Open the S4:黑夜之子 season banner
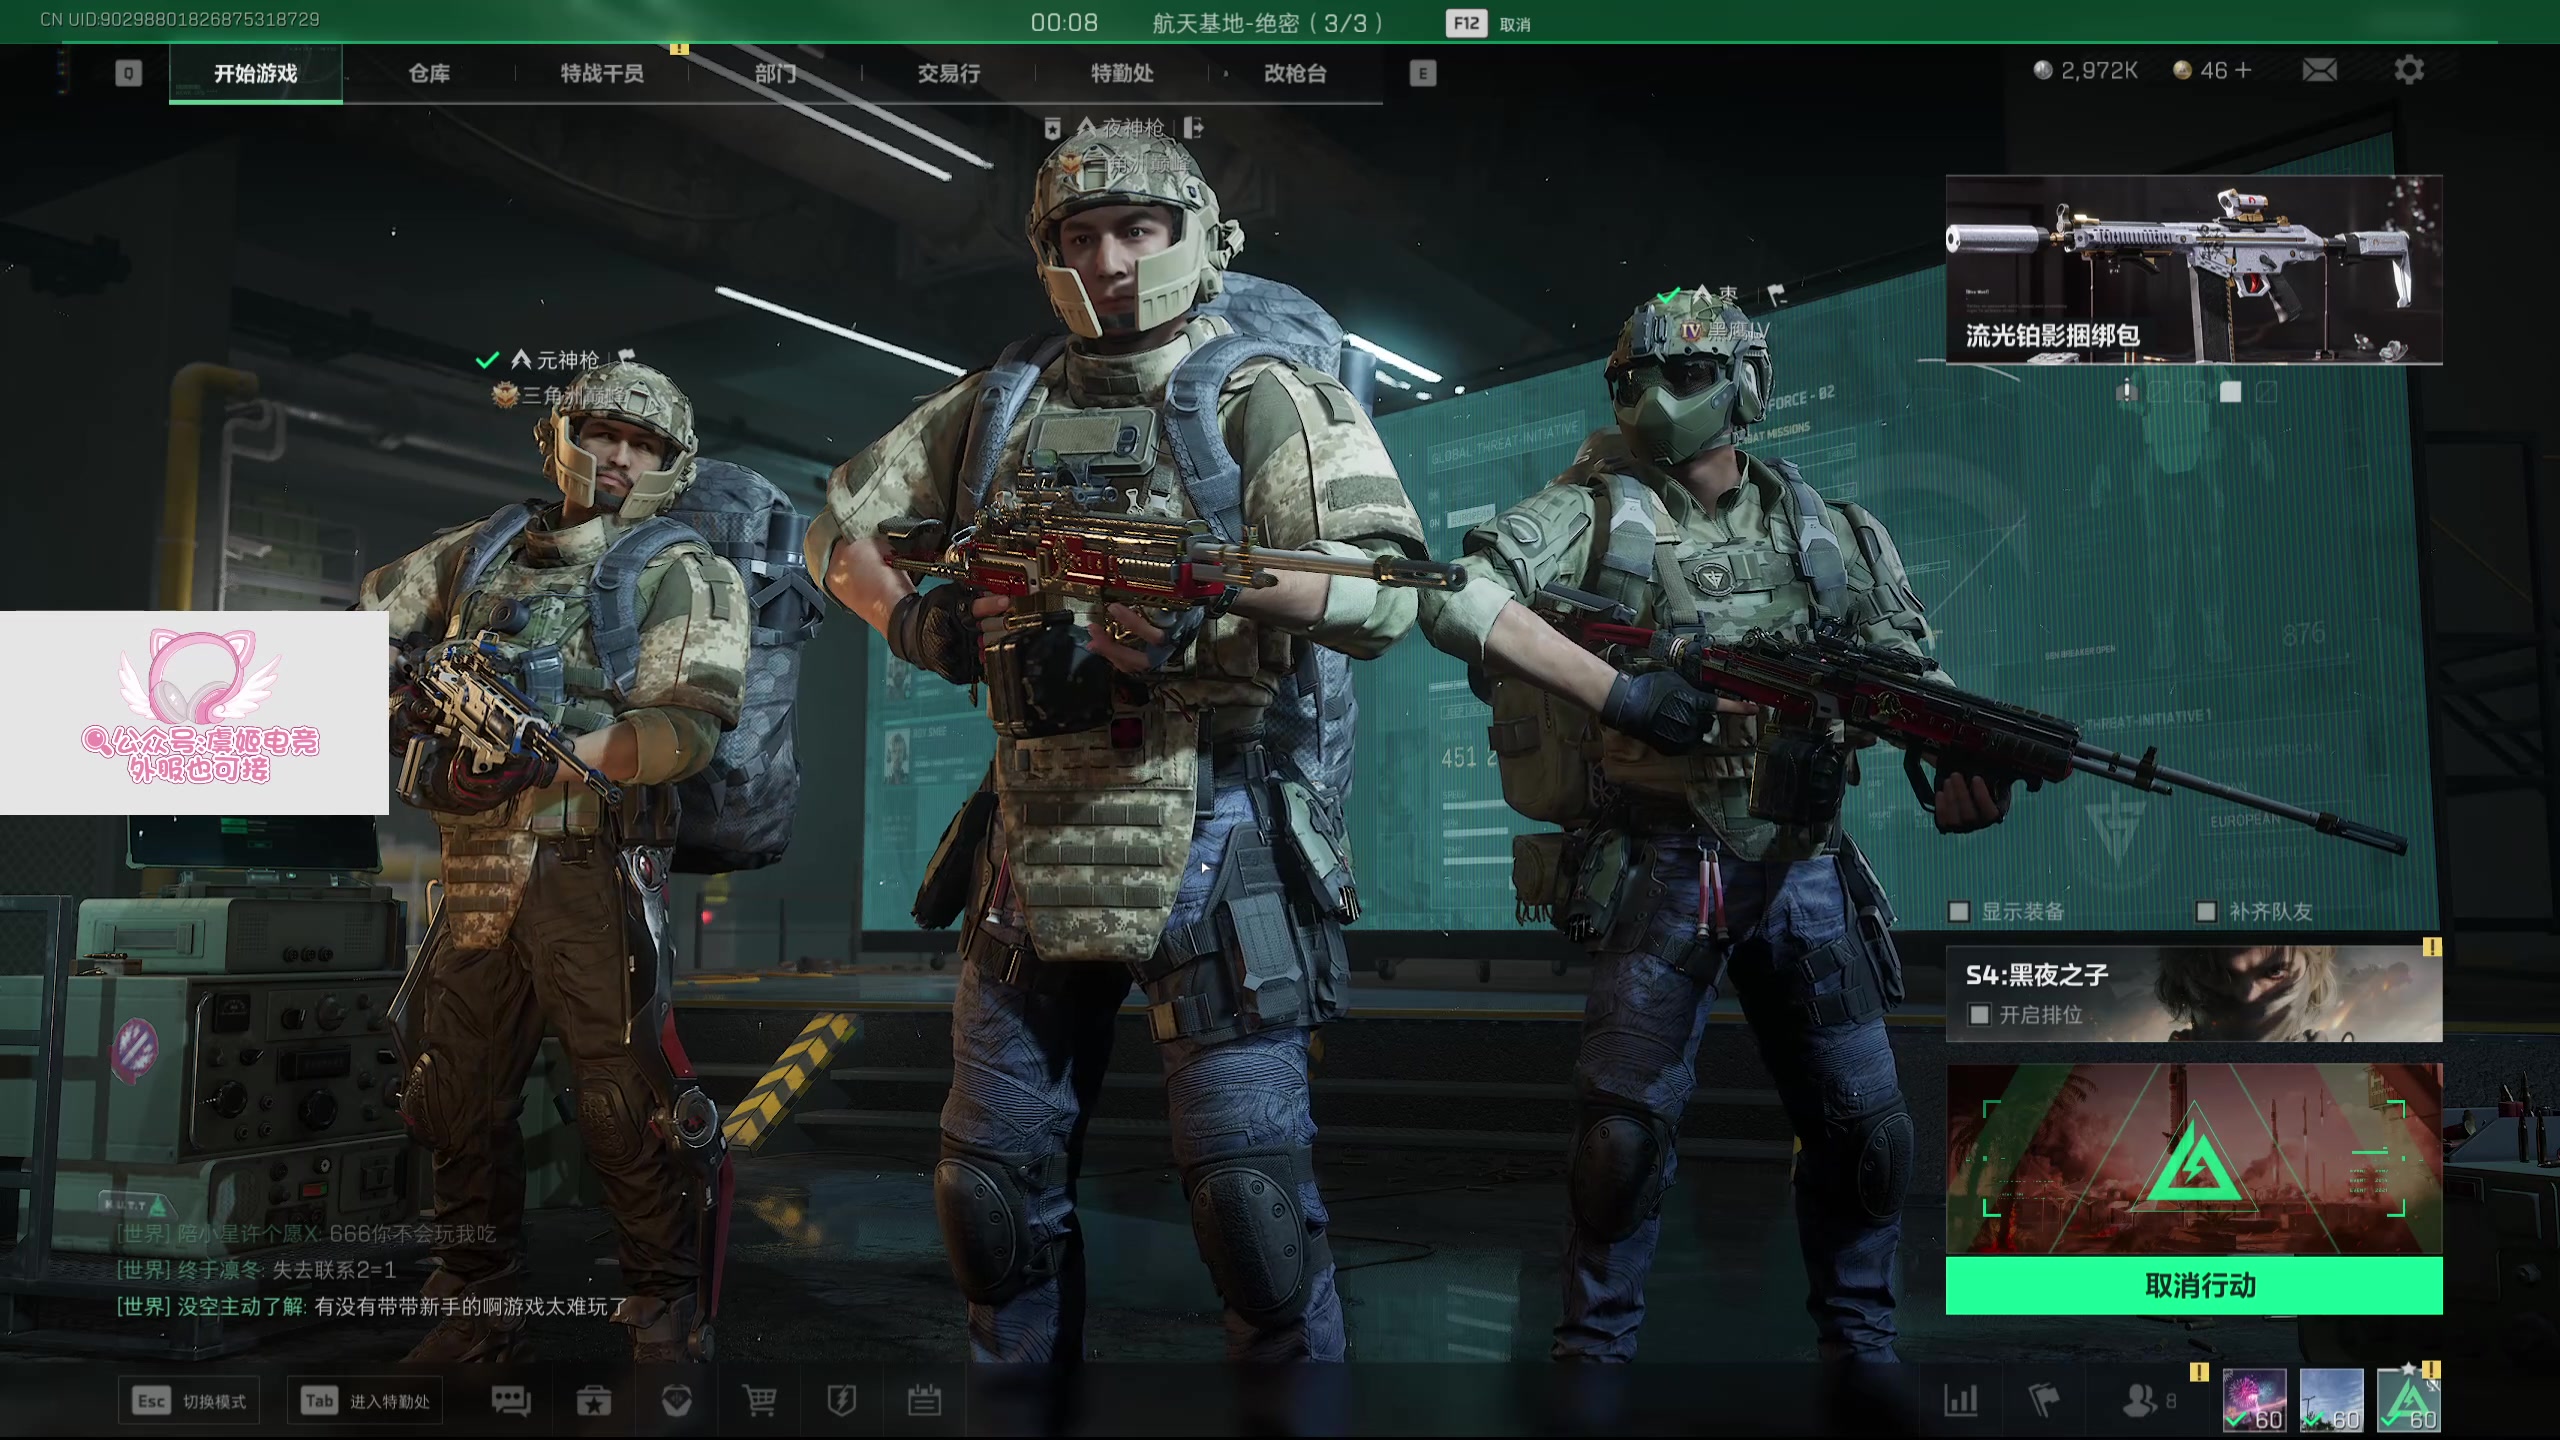The width and height of the screenshot is (2560, 1440). [2194, 994]
